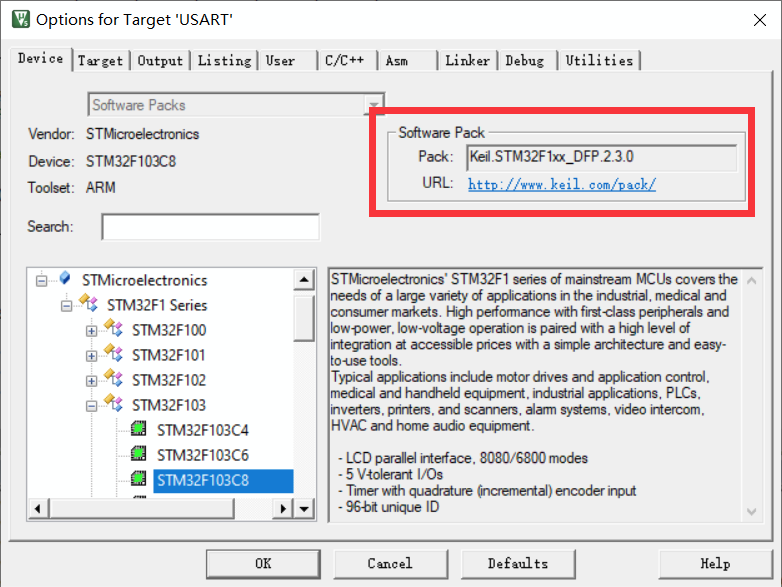Screen dimensions: 782x587
Task: Click device tree scroll right arrow
Action: click(x=283, y=509)
